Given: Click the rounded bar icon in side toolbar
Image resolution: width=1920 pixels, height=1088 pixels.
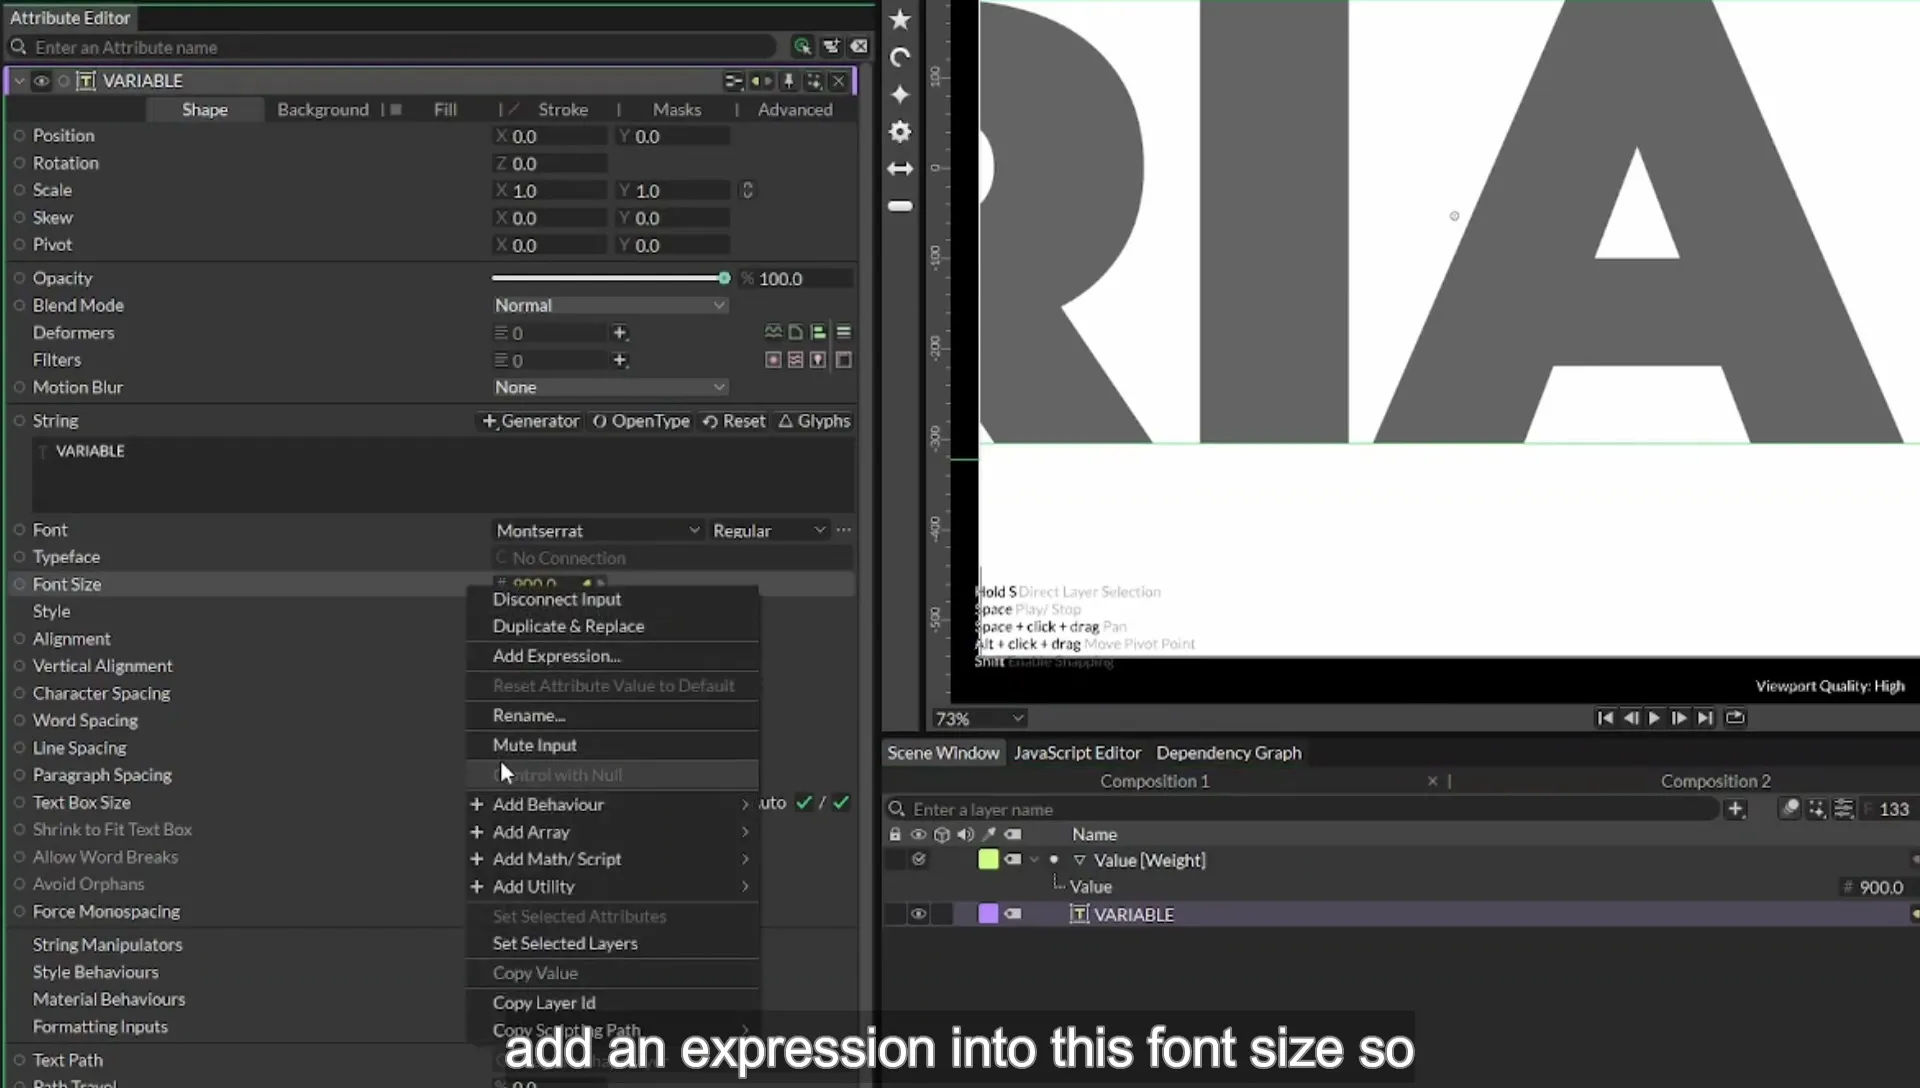Looking at the screenshot, I should (x=900, y=206).
